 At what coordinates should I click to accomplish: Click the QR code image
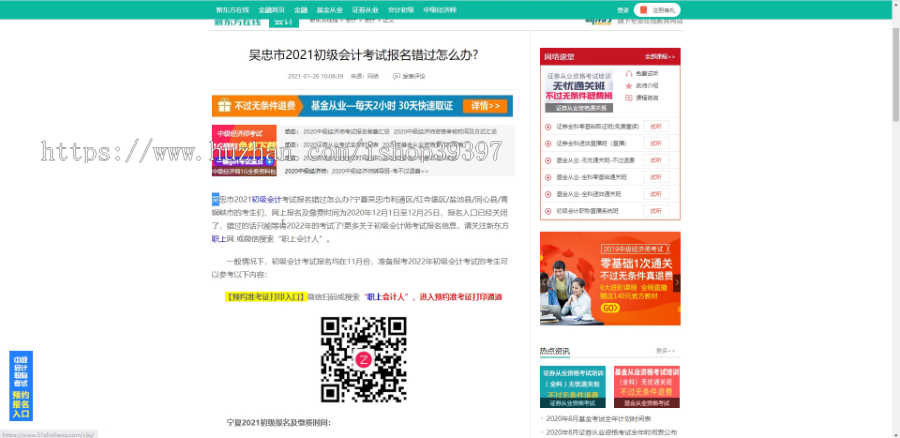pos(363,359)
